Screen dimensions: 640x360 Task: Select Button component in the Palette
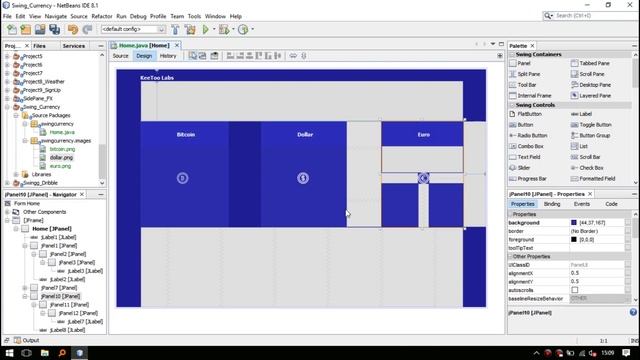point(521,124)
